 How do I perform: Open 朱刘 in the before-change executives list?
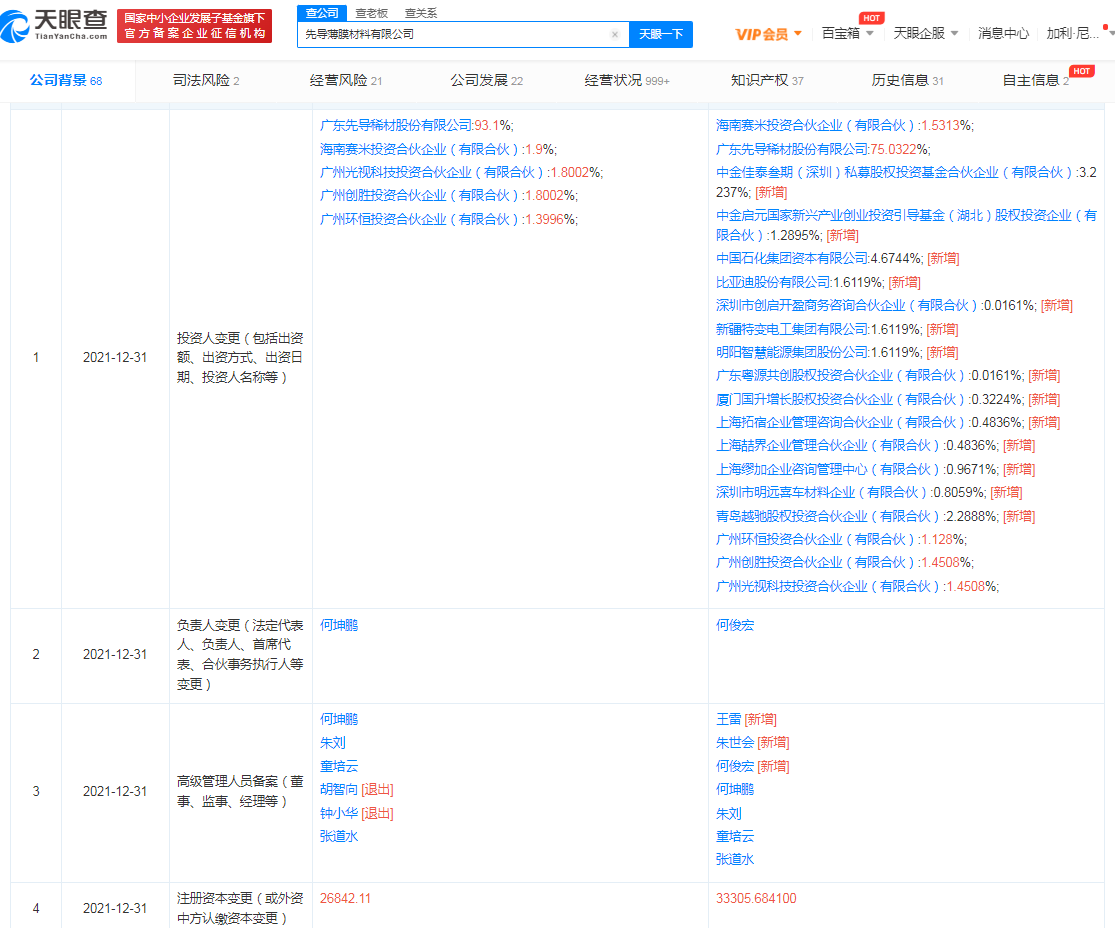333,743
